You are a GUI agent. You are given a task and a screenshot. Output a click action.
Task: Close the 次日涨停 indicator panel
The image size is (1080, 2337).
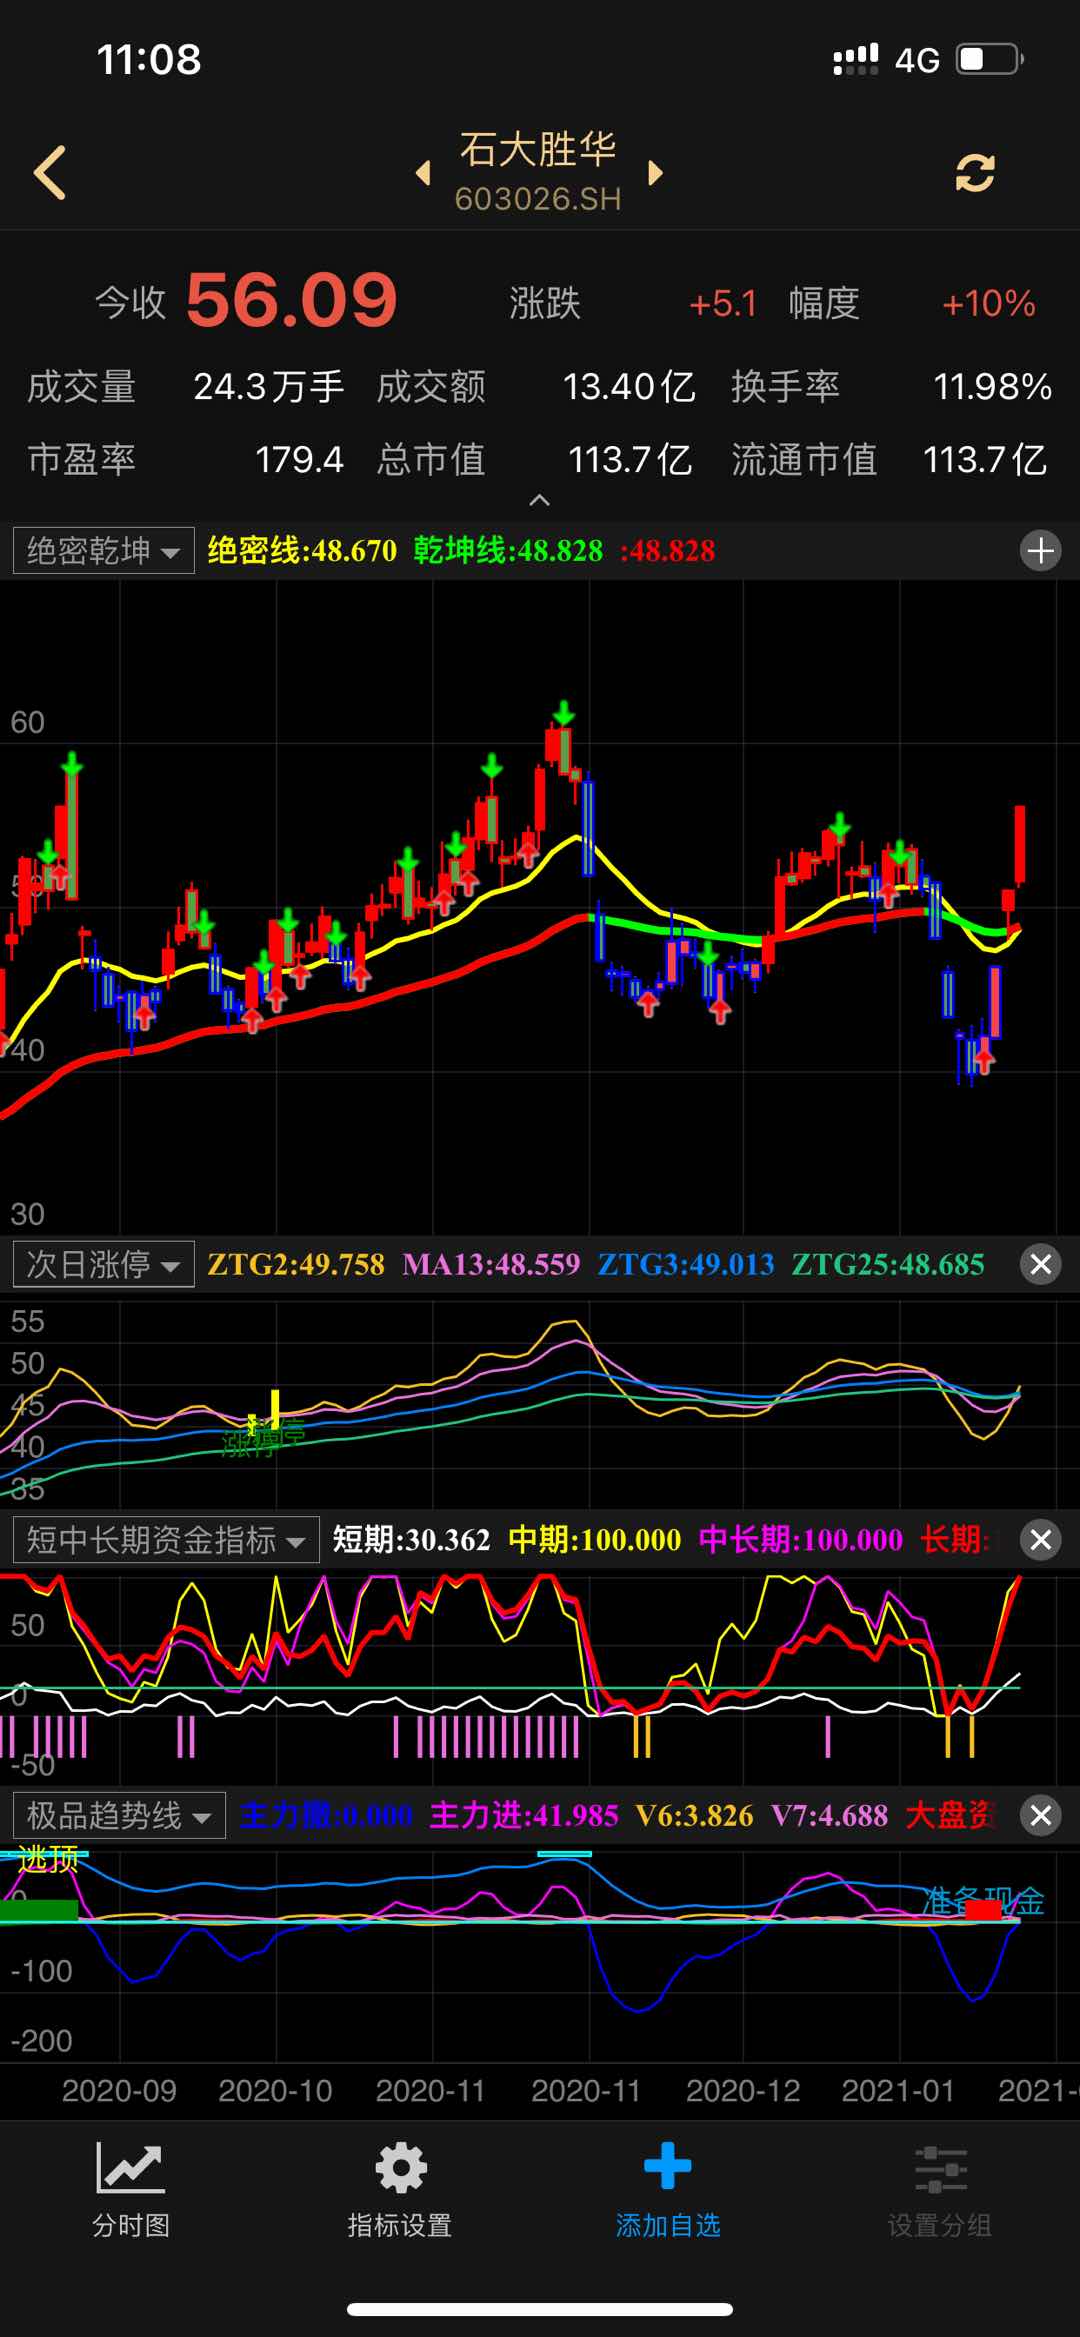tap(1040, 1264)
